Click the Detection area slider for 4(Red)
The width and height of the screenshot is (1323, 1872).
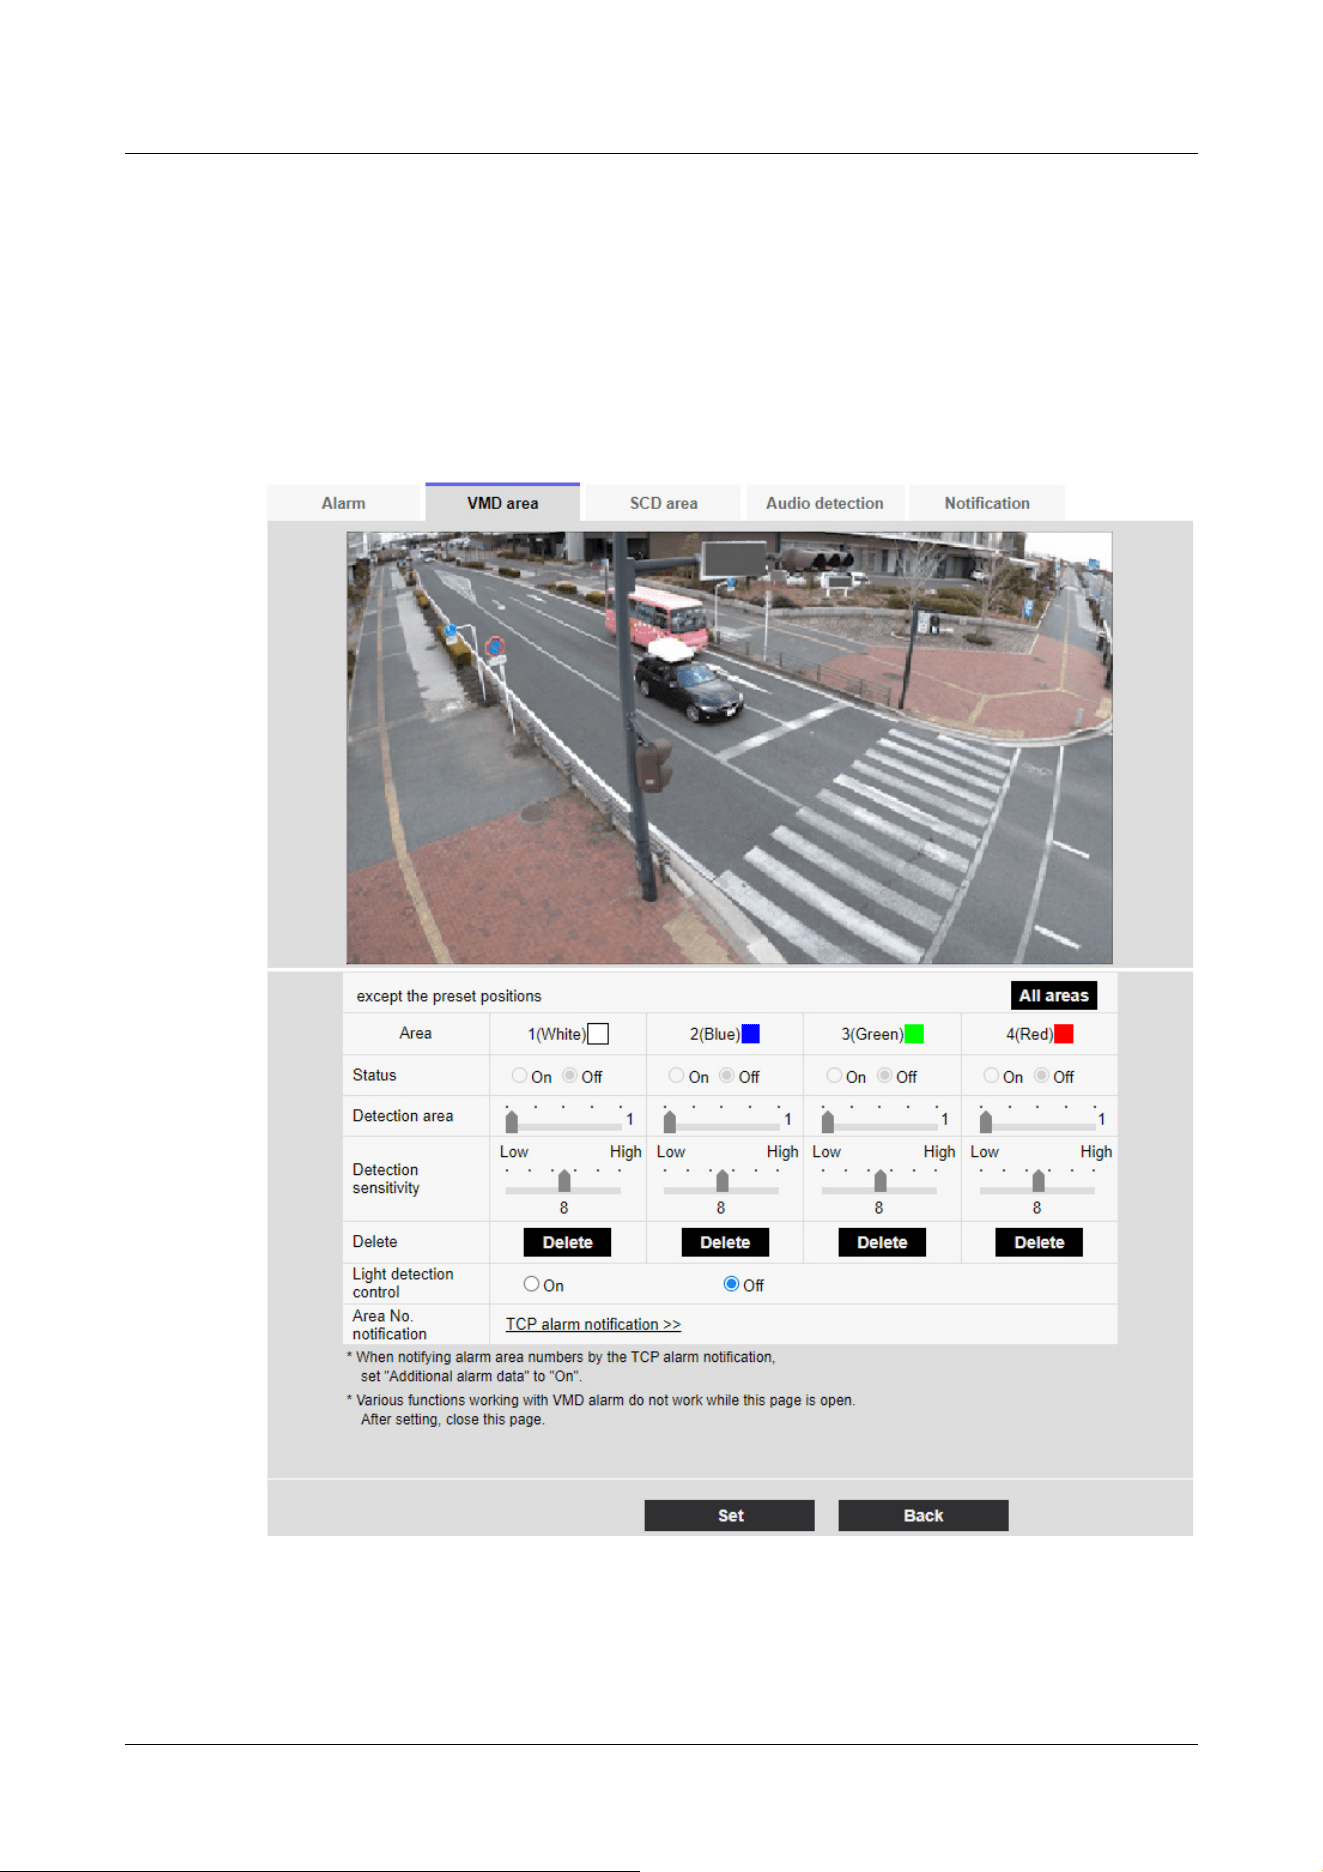(1038, 1121)
